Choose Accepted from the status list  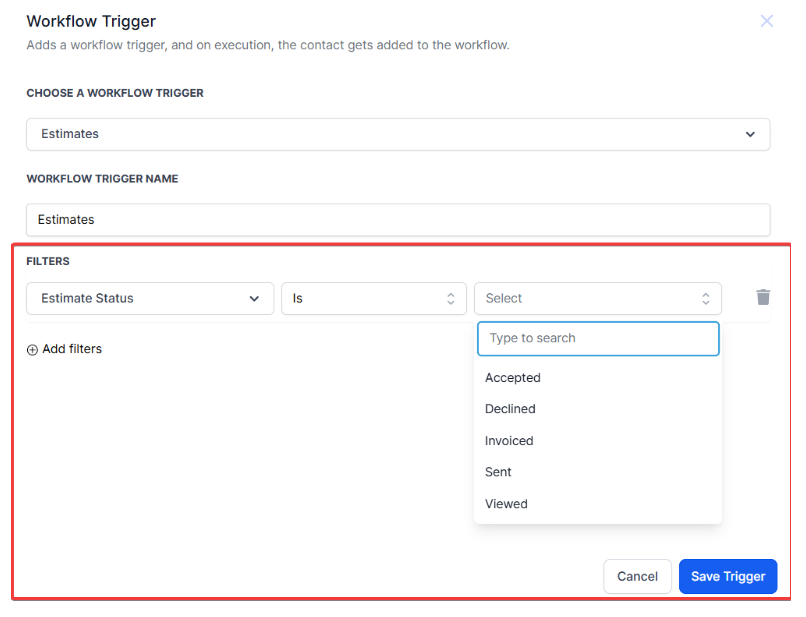[513, 378]
